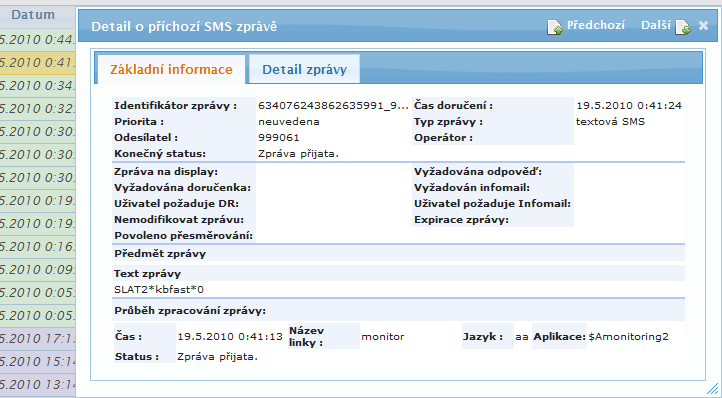Click line name value monitor
The width and height of the screenshot is (722, 398).
tap(383, 337)
